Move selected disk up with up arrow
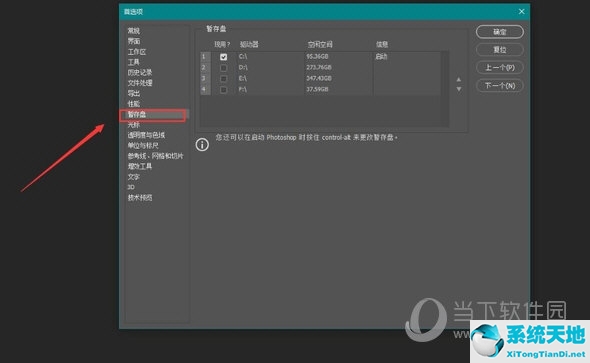This screenshot has width=590, height=363. (x=459, y=79)
